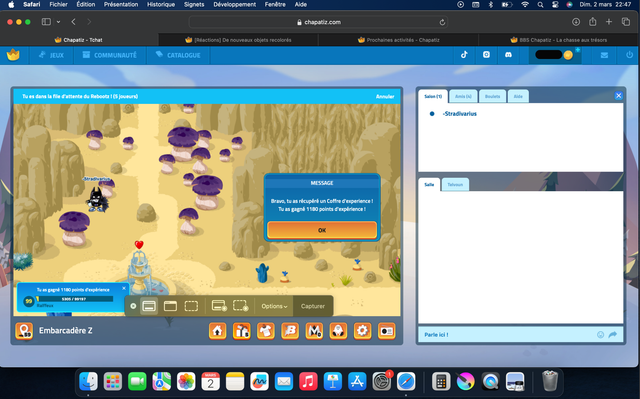Select capture selected window mode
The width and height of the screenshot is (640, 399).
click(170, 306)
